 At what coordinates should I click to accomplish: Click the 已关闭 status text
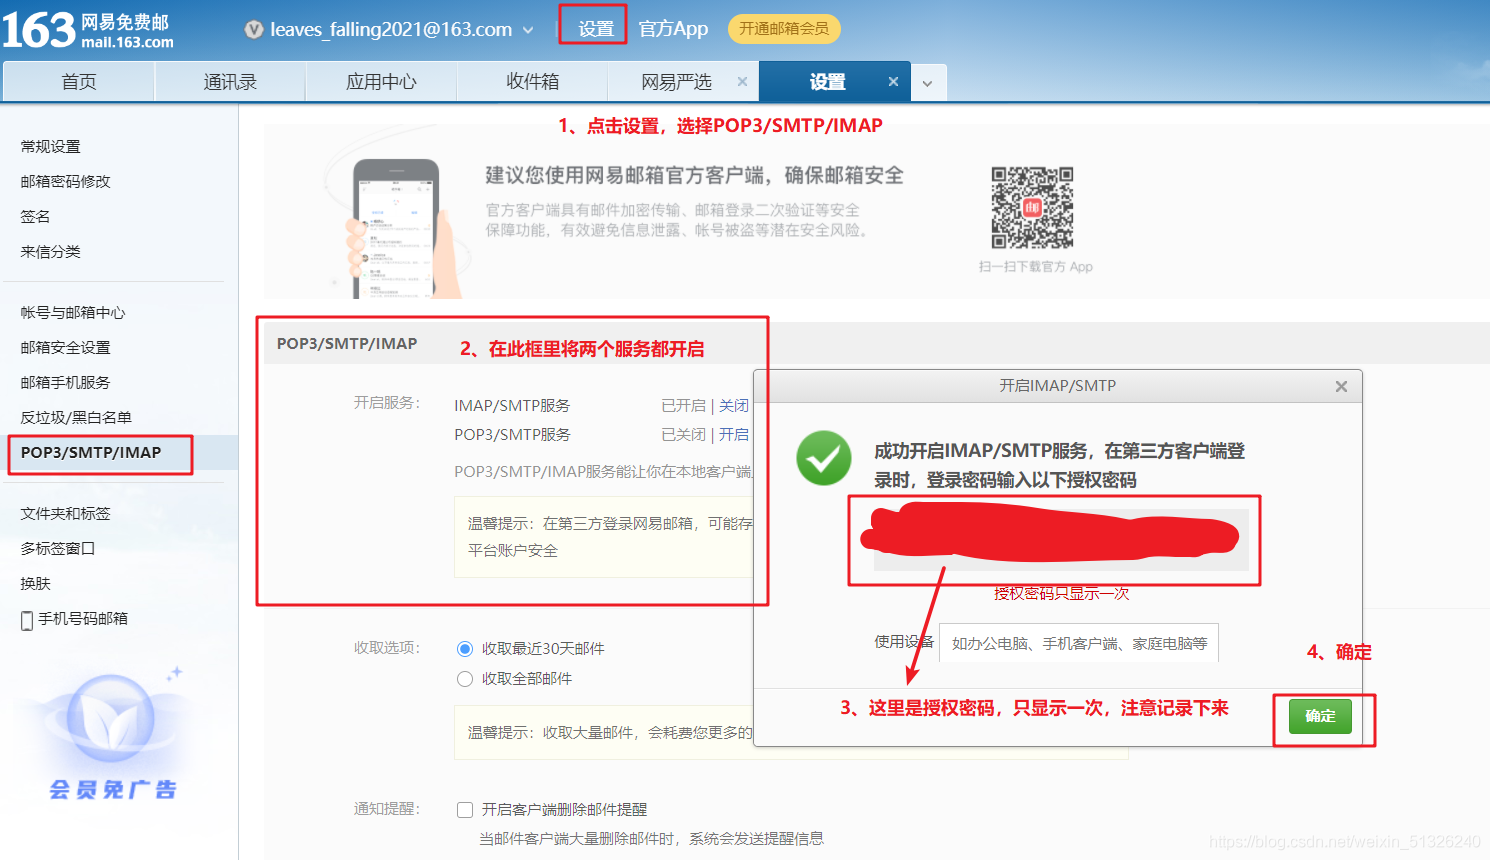tap(684, 435)
